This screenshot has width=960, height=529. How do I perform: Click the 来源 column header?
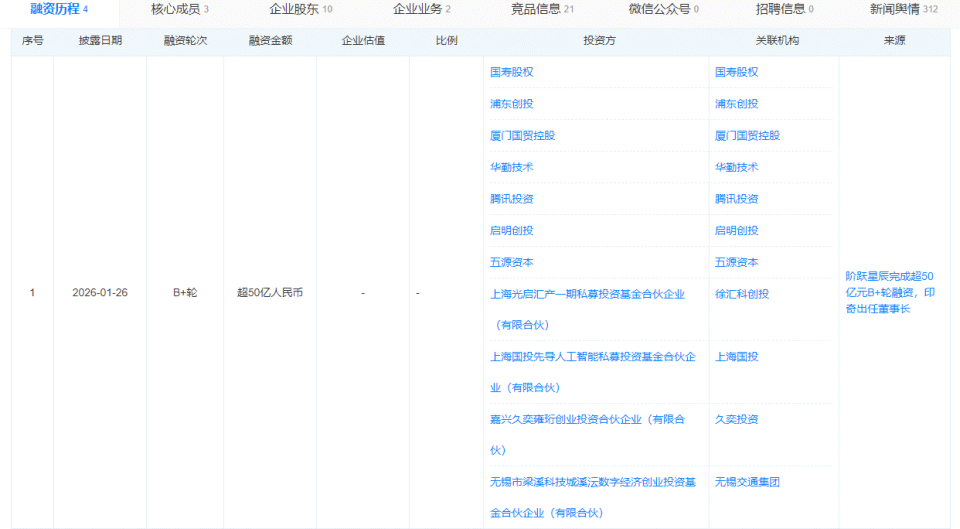[894, 41]
